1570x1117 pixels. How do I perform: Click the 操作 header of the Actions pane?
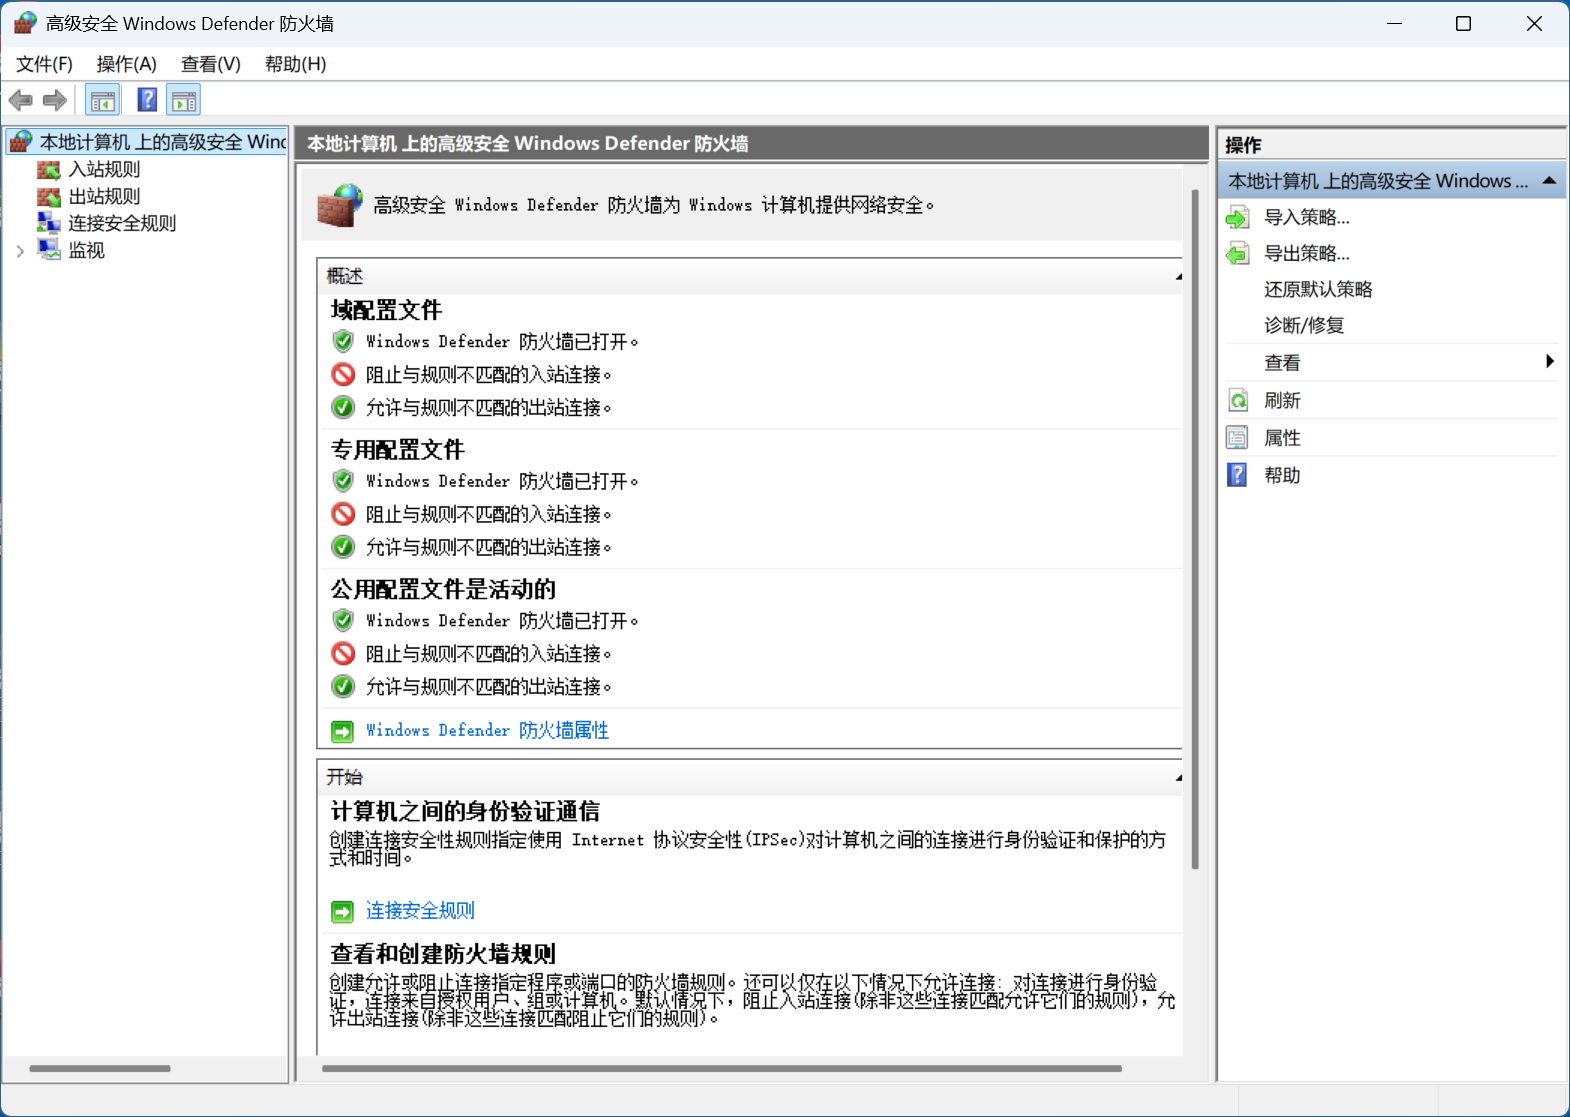pos(1243,145)
